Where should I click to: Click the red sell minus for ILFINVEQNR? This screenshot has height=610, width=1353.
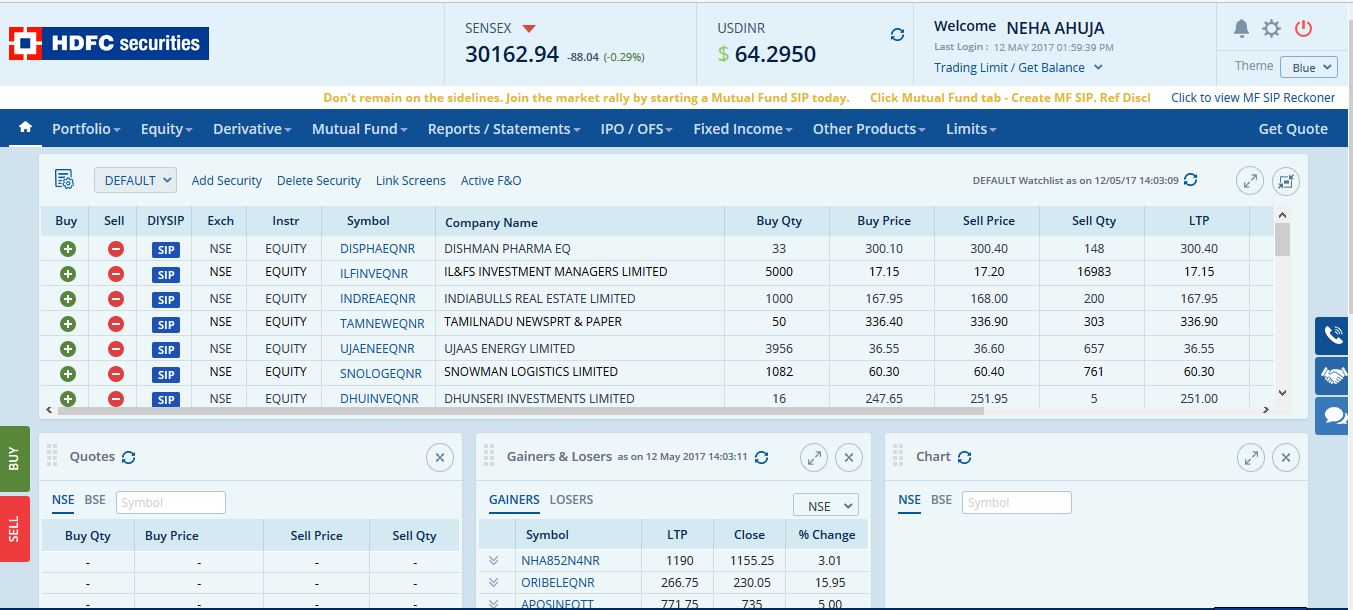(115, 274)
